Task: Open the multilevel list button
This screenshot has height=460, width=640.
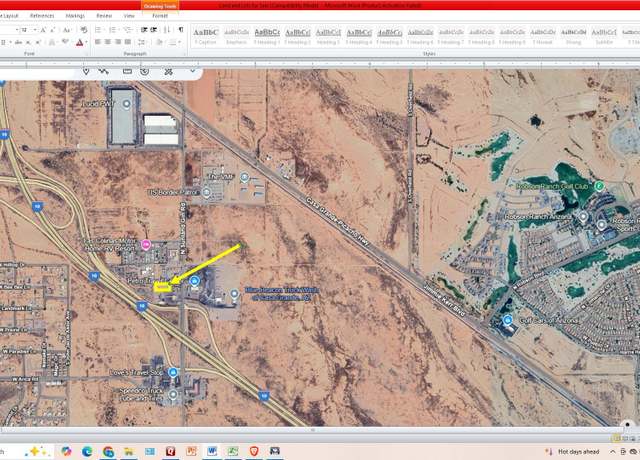Action: [x=128, y=30]
